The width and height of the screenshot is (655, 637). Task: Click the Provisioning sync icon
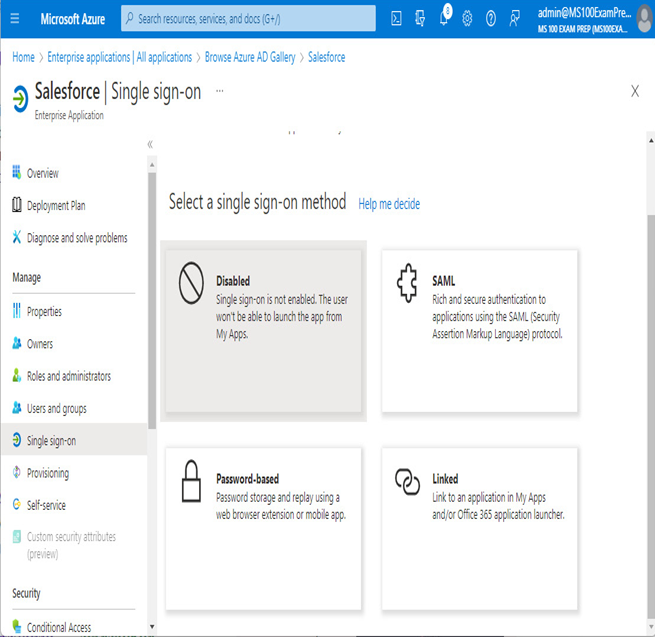(16, 472)
